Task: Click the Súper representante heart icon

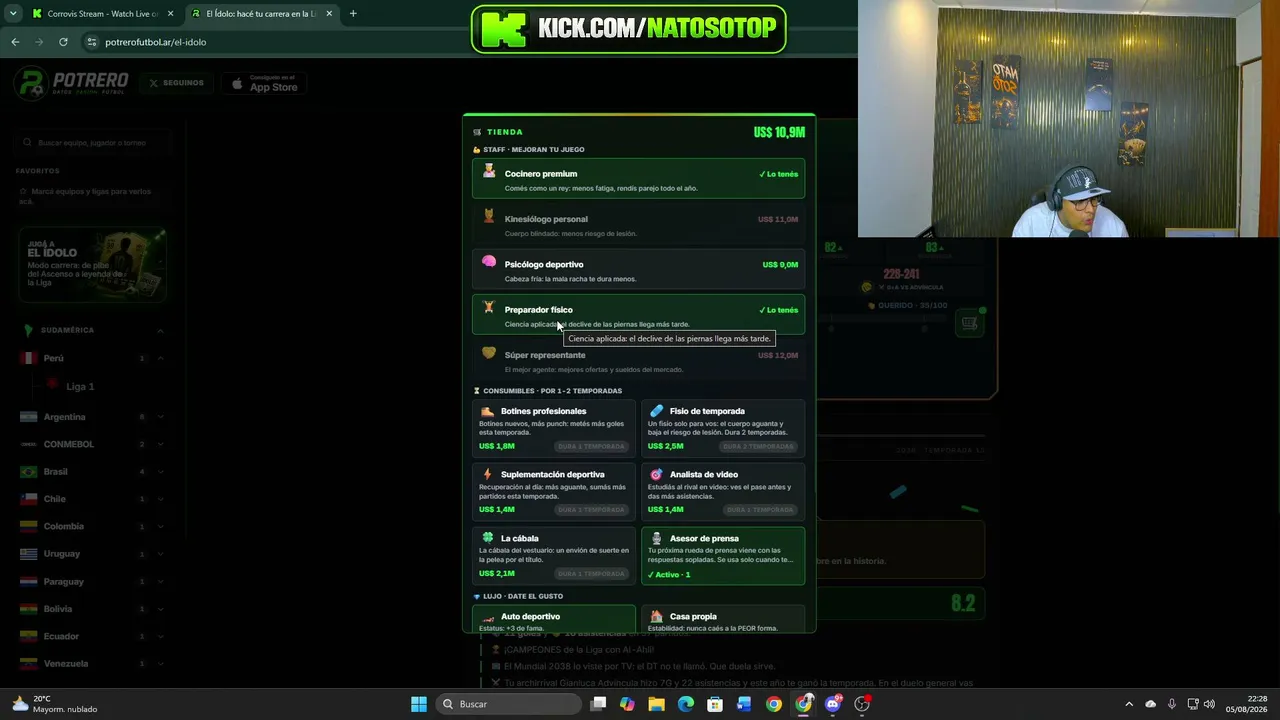Action: click(489, 353)
